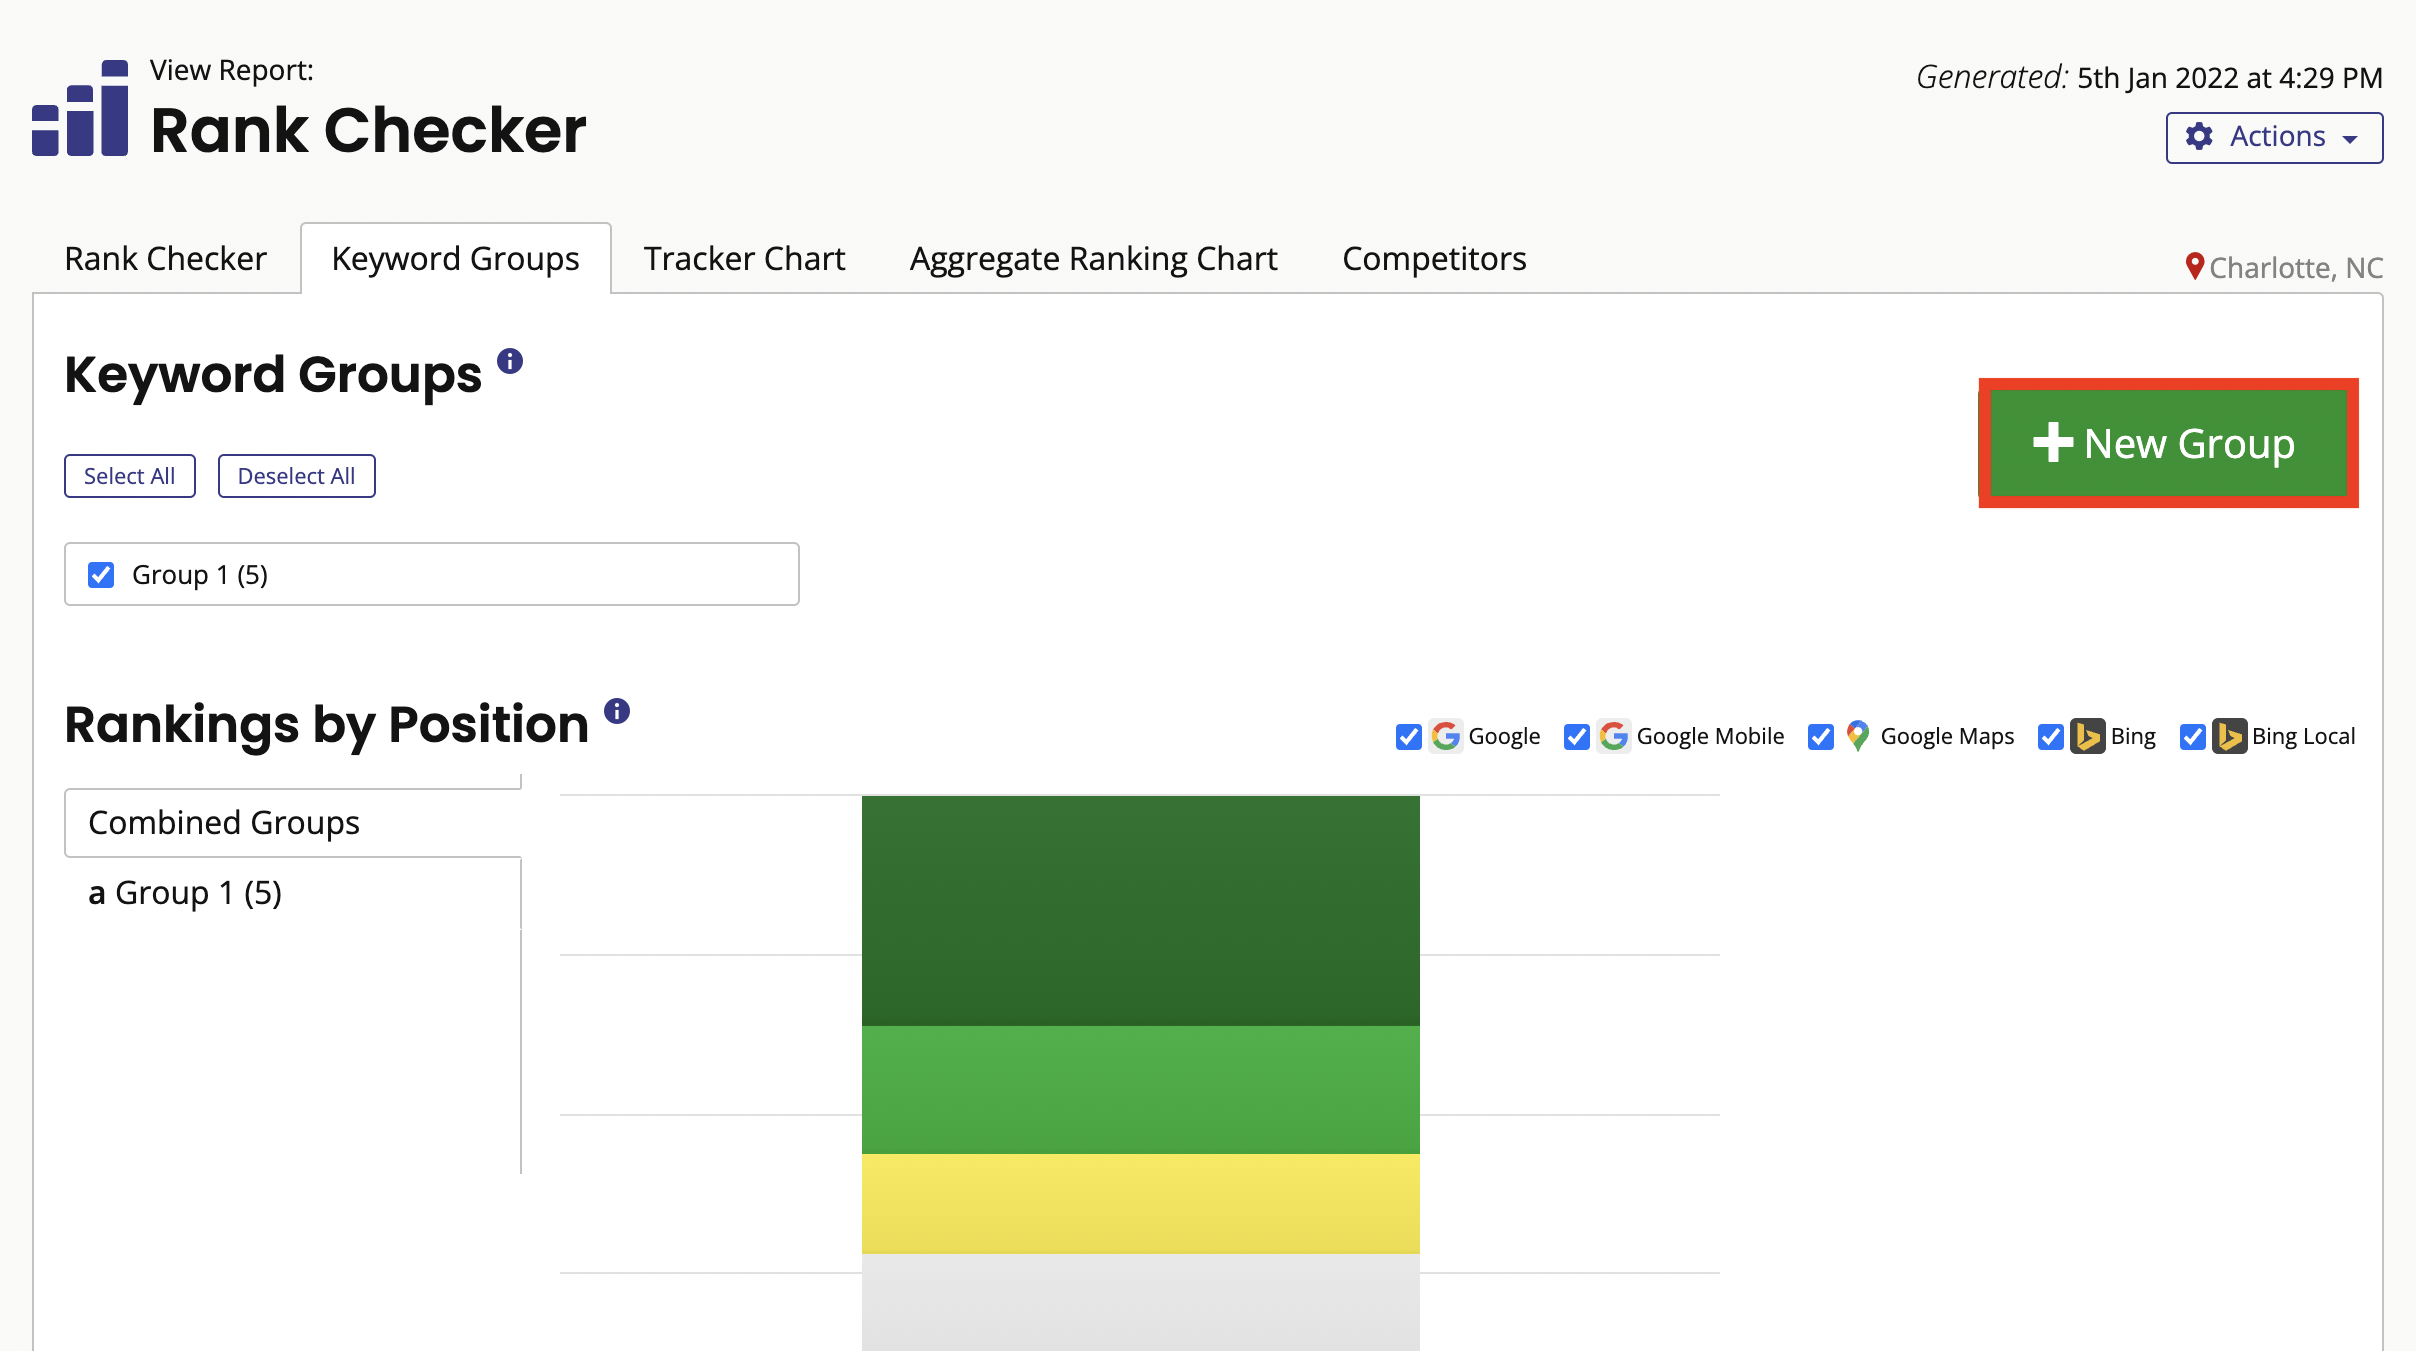The height and width of the screenshot is (1351, 2416).
Task: Click the info icon next to Keyword Groups
Action: (x=512, y=362)
